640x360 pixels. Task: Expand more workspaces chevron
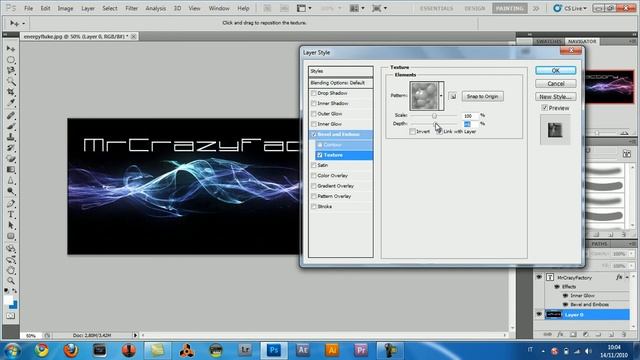coord(536,8)
